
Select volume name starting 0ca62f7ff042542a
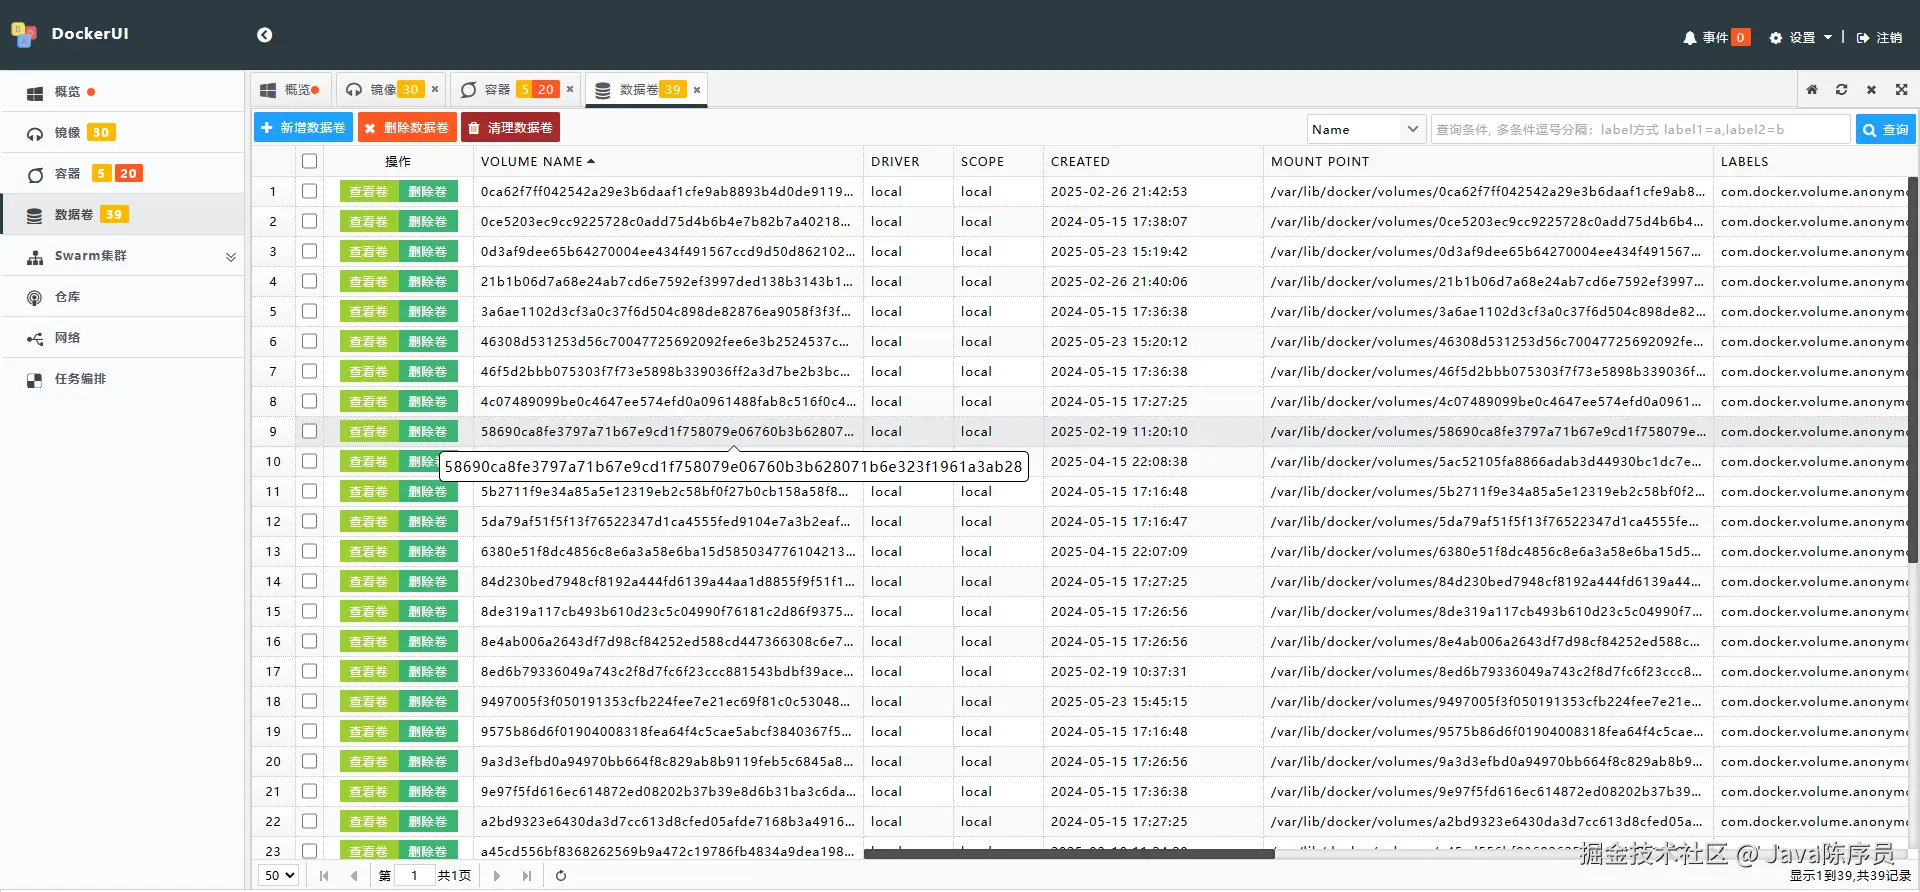pos(667,191)
